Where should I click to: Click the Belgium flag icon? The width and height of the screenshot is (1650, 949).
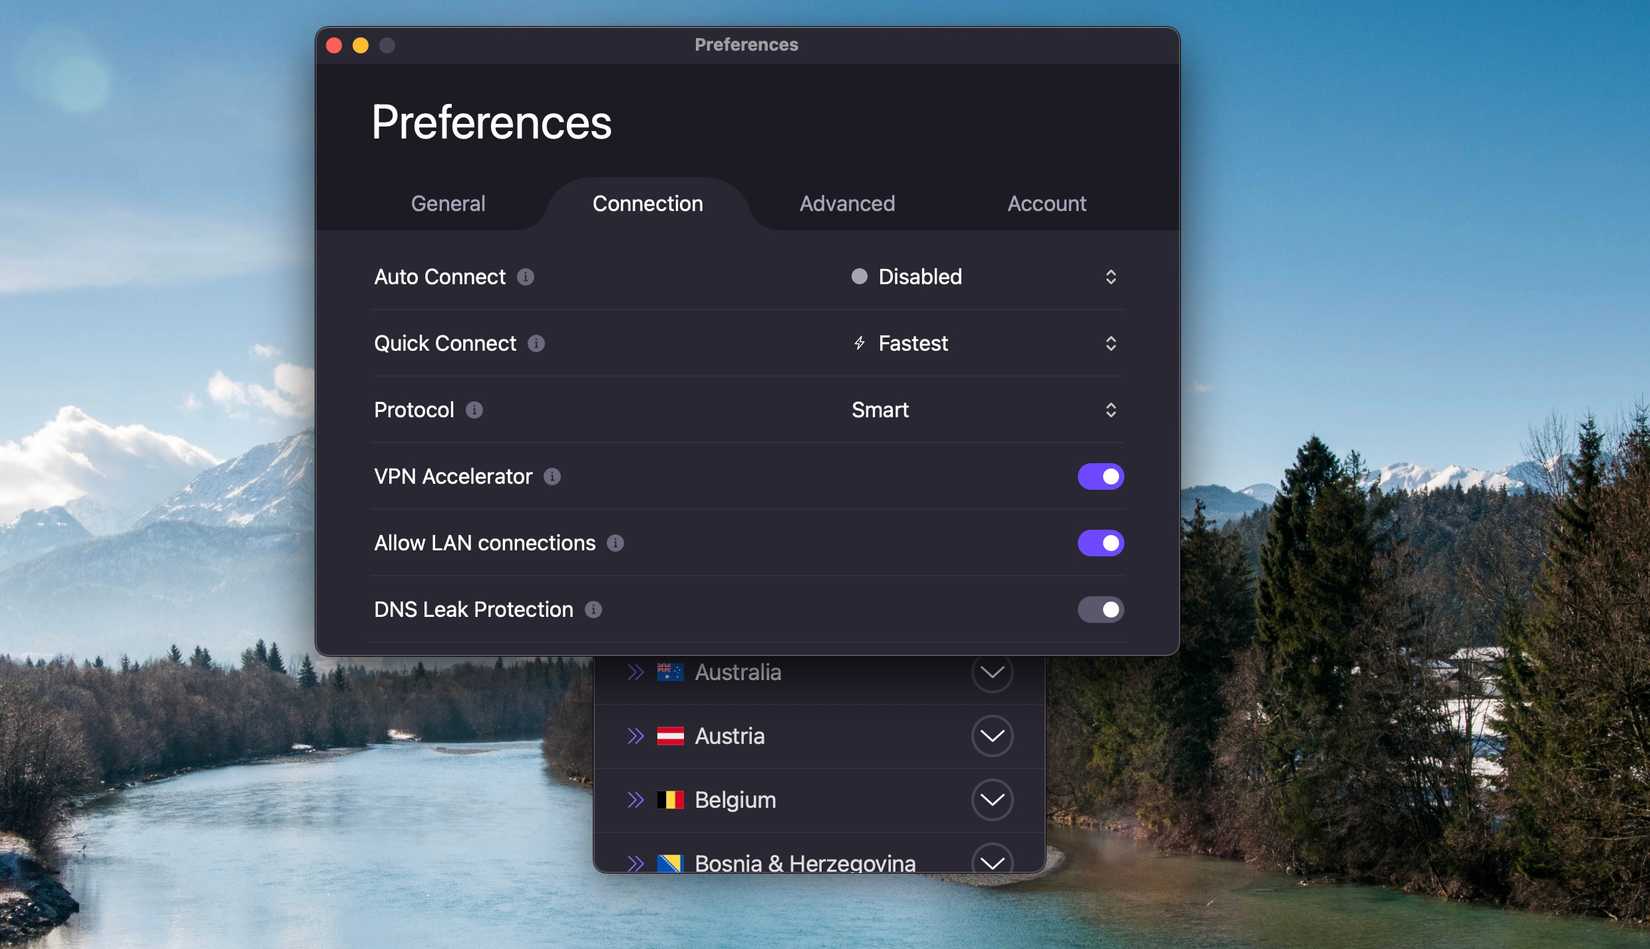(x=670, y=800)
